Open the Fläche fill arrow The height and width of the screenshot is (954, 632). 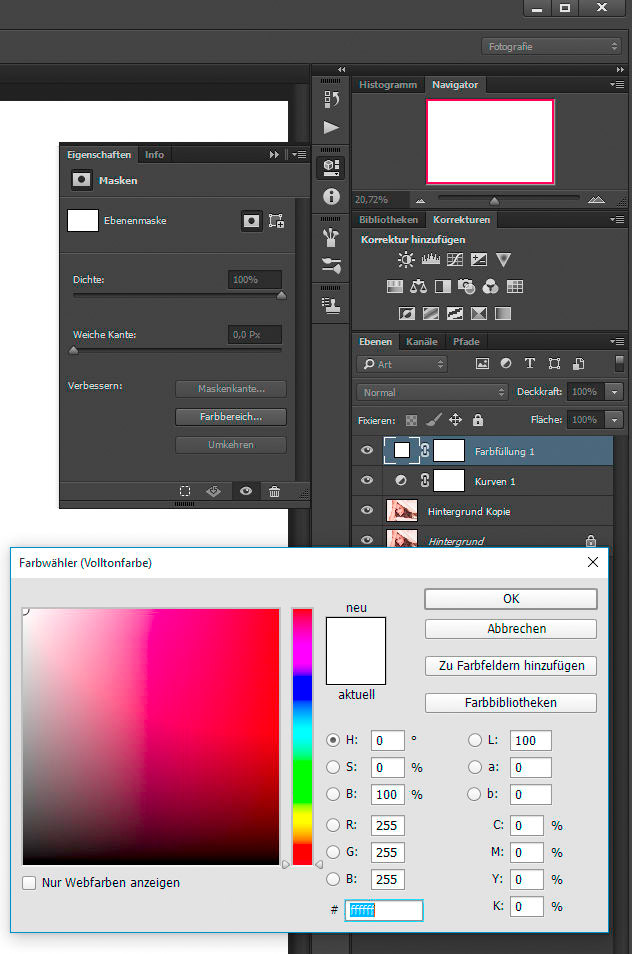614,420
